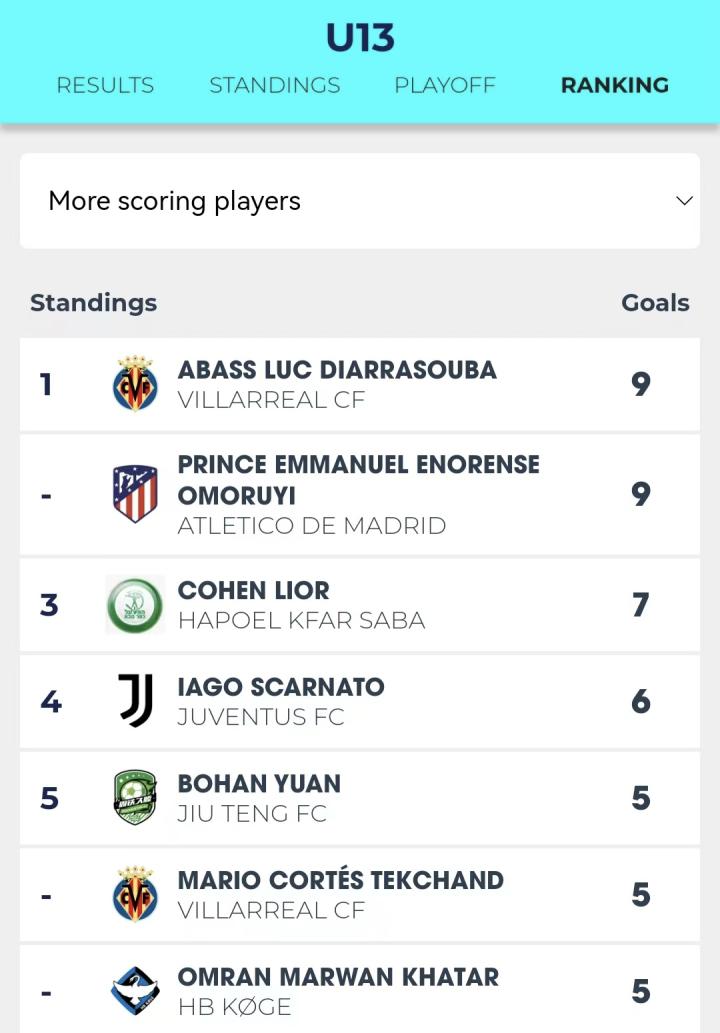Click the Goals column header

(x=655, y=302)
